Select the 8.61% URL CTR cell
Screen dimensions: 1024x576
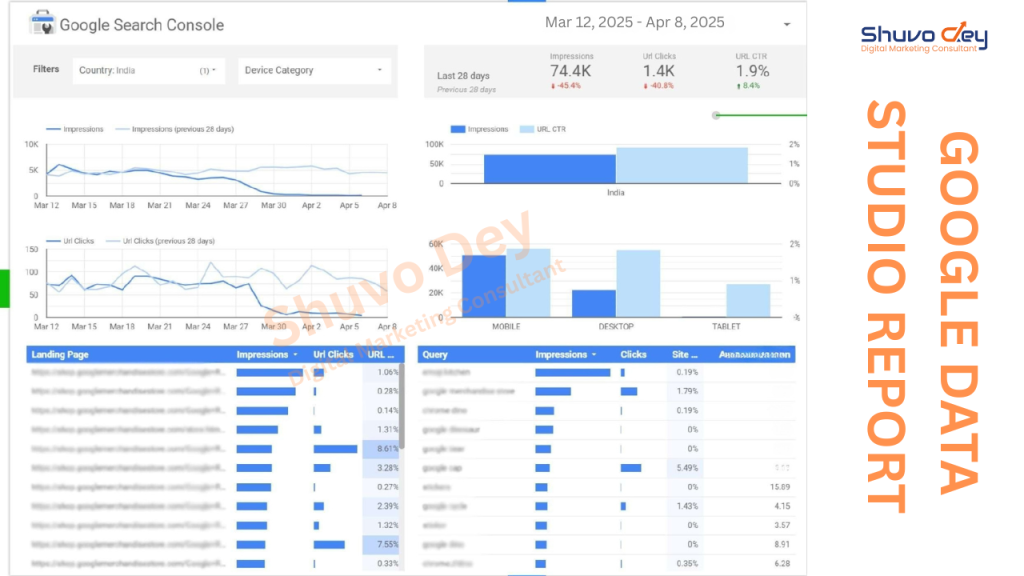381,449
